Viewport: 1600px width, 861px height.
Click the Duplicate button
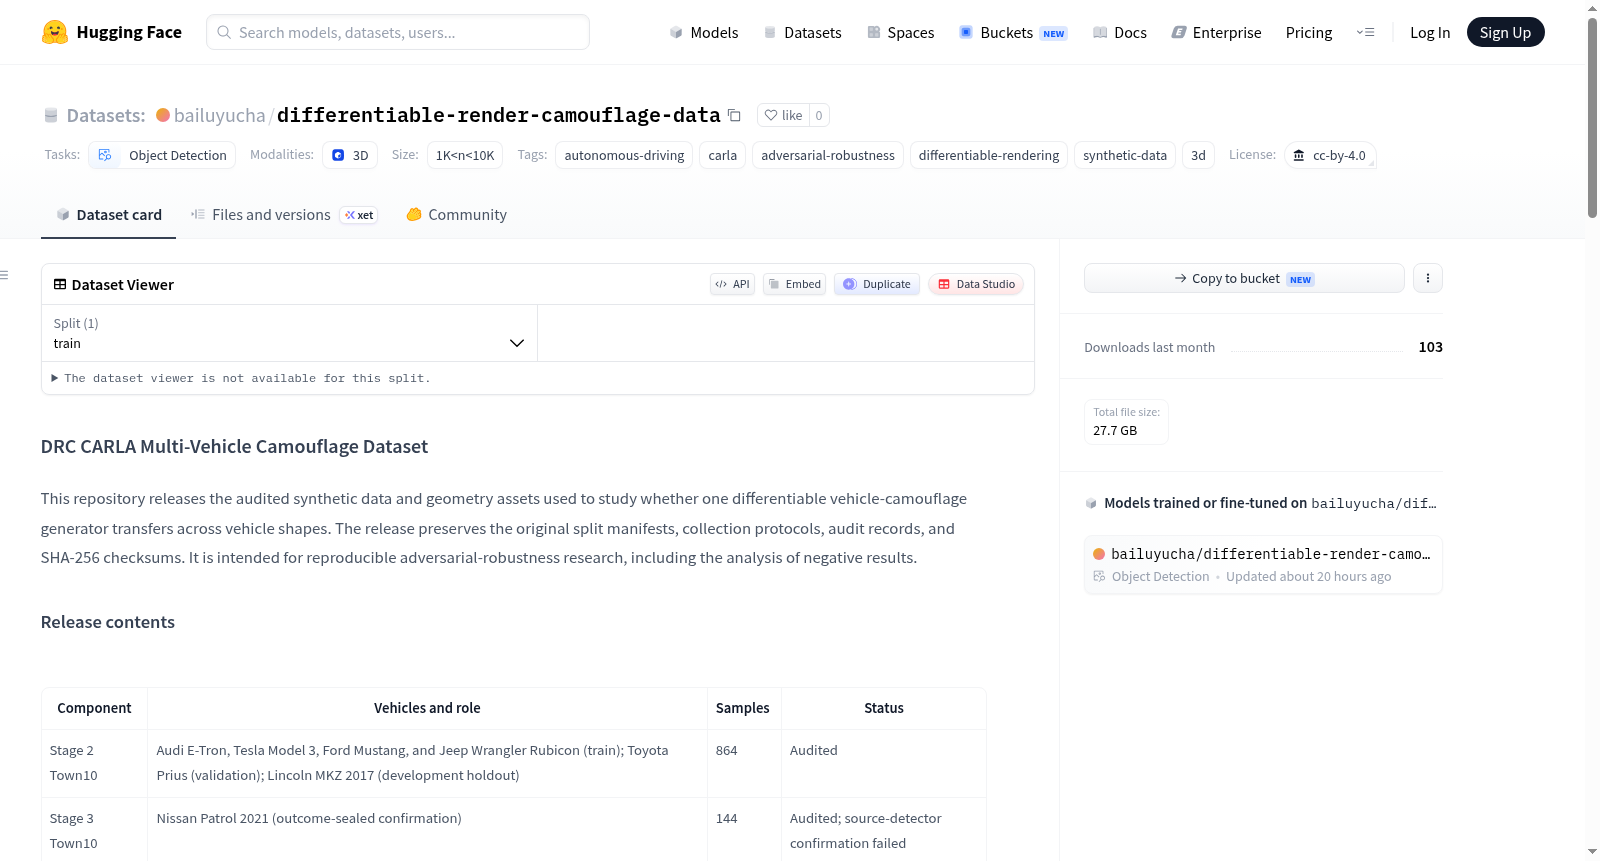point(877,284)
